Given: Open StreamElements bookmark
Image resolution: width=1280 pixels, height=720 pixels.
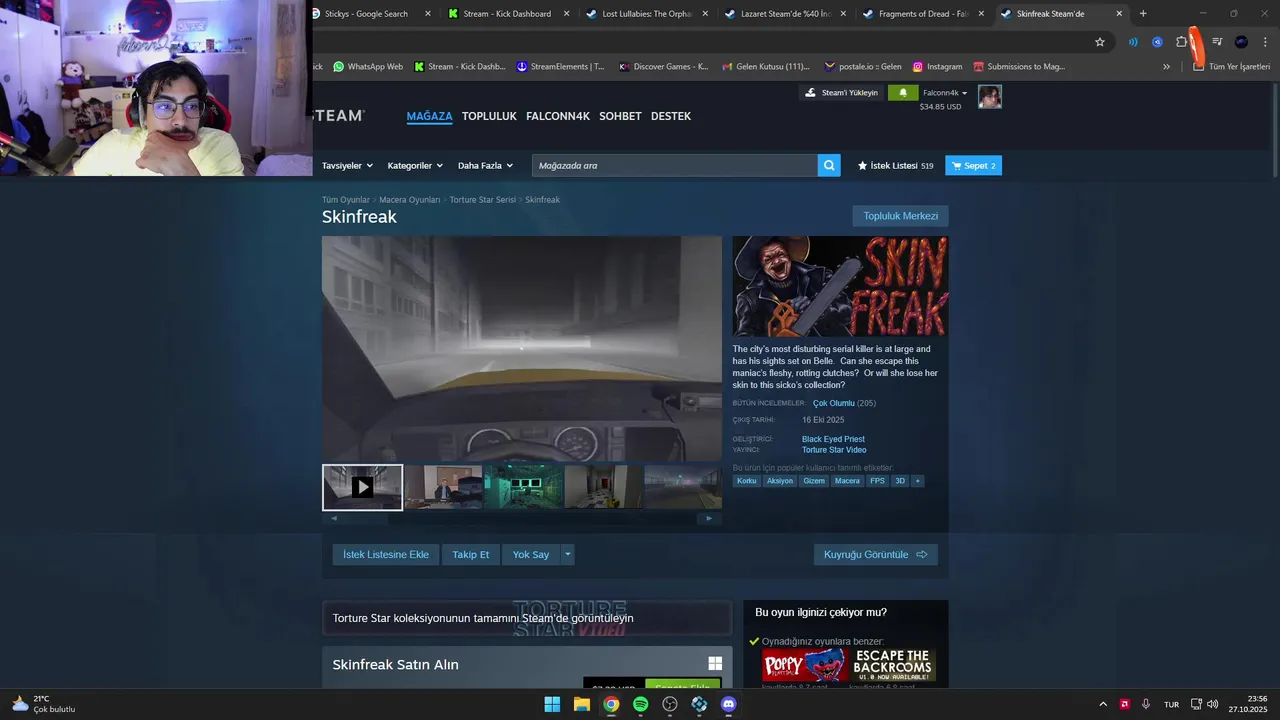Looking at the screenshot, I should [561, 67].
